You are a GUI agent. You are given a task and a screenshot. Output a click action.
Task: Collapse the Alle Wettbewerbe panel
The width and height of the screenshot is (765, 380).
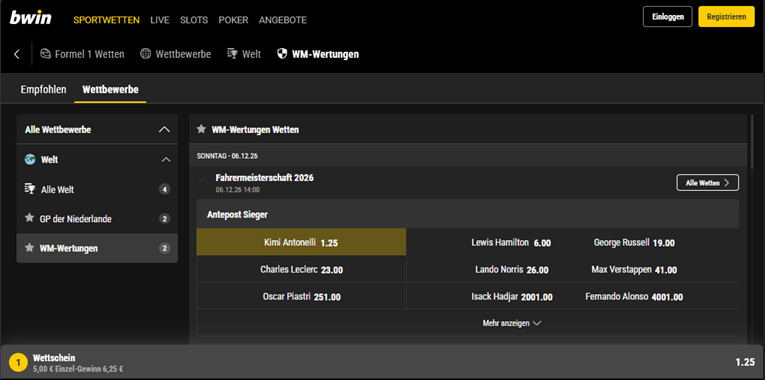pyautogui.click(x=165, y=130)
